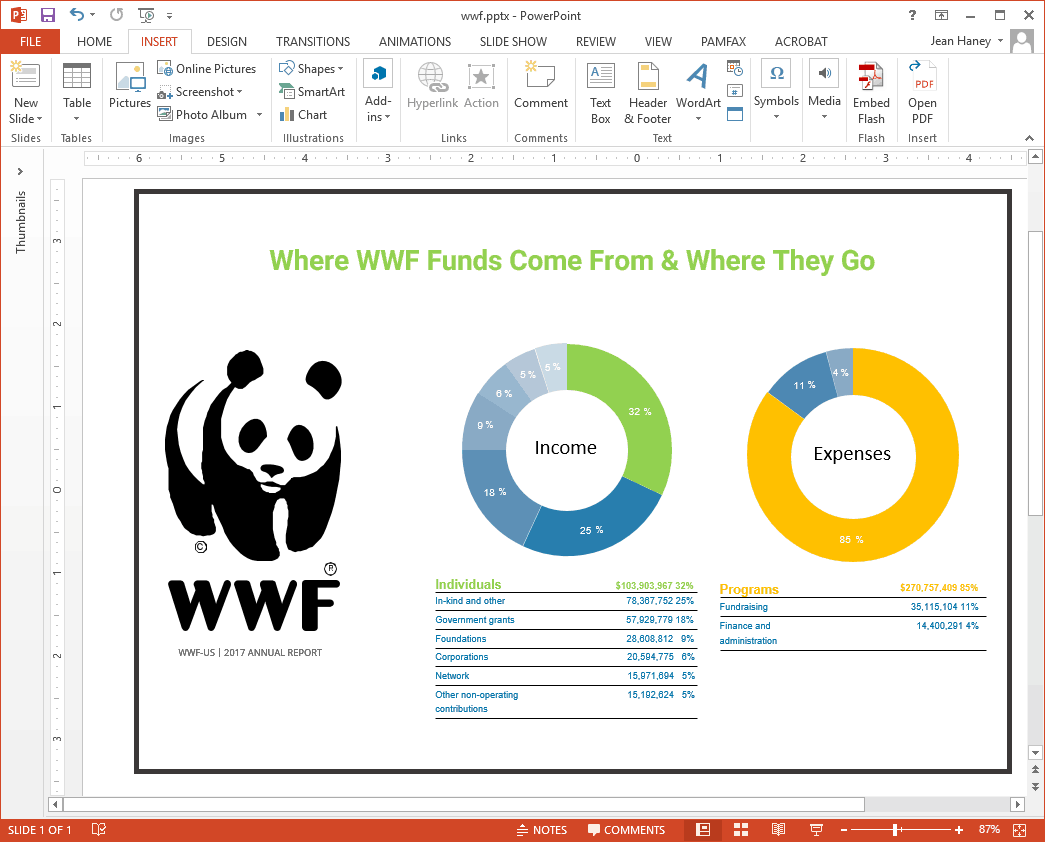Open the Table insert dropdown
1045x842 pixels.
(77, 93)
